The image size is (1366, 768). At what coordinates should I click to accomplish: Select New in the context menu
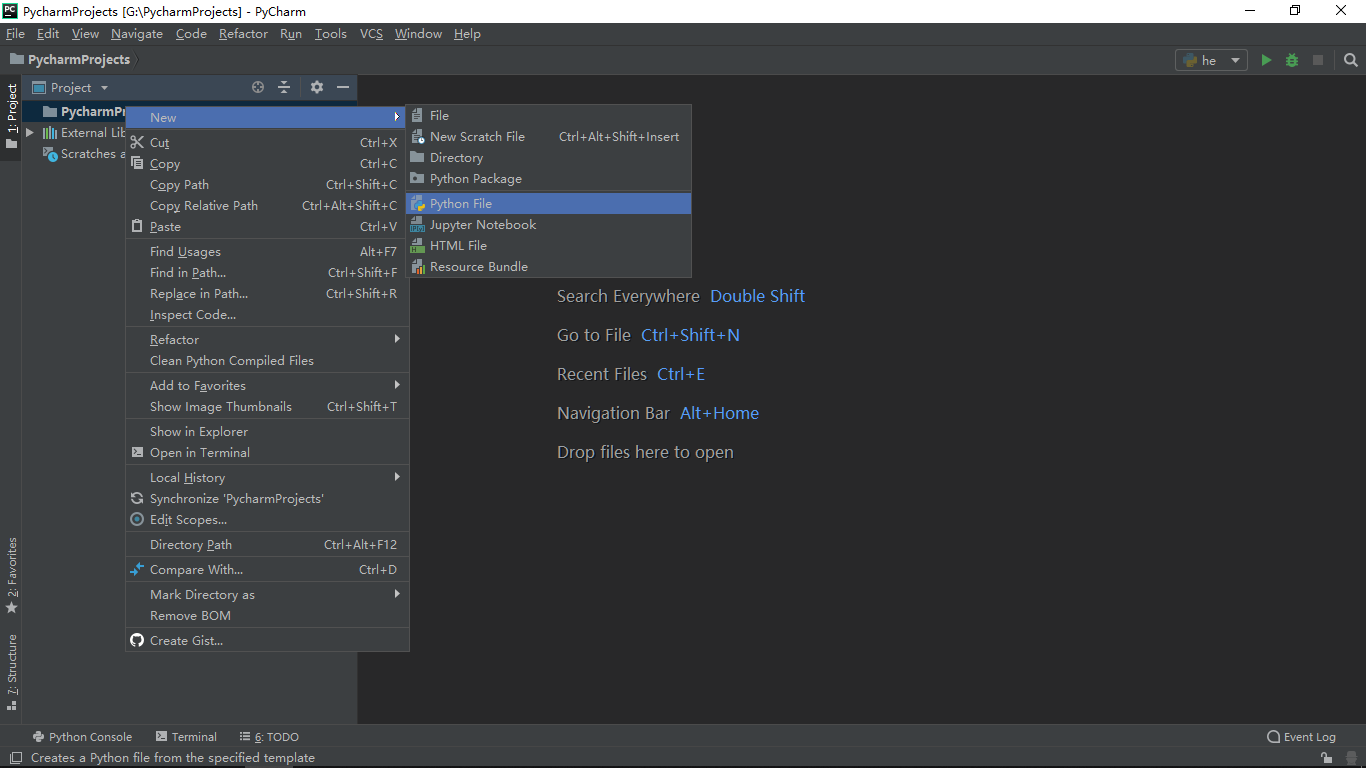click(267, 117)
